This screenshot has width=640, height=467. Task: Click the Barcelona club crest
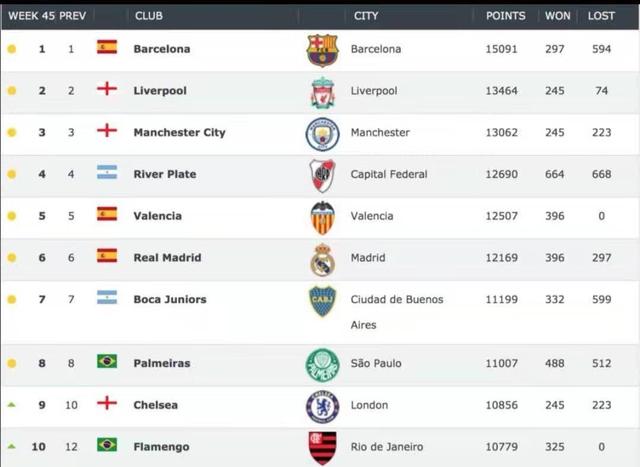322,49
